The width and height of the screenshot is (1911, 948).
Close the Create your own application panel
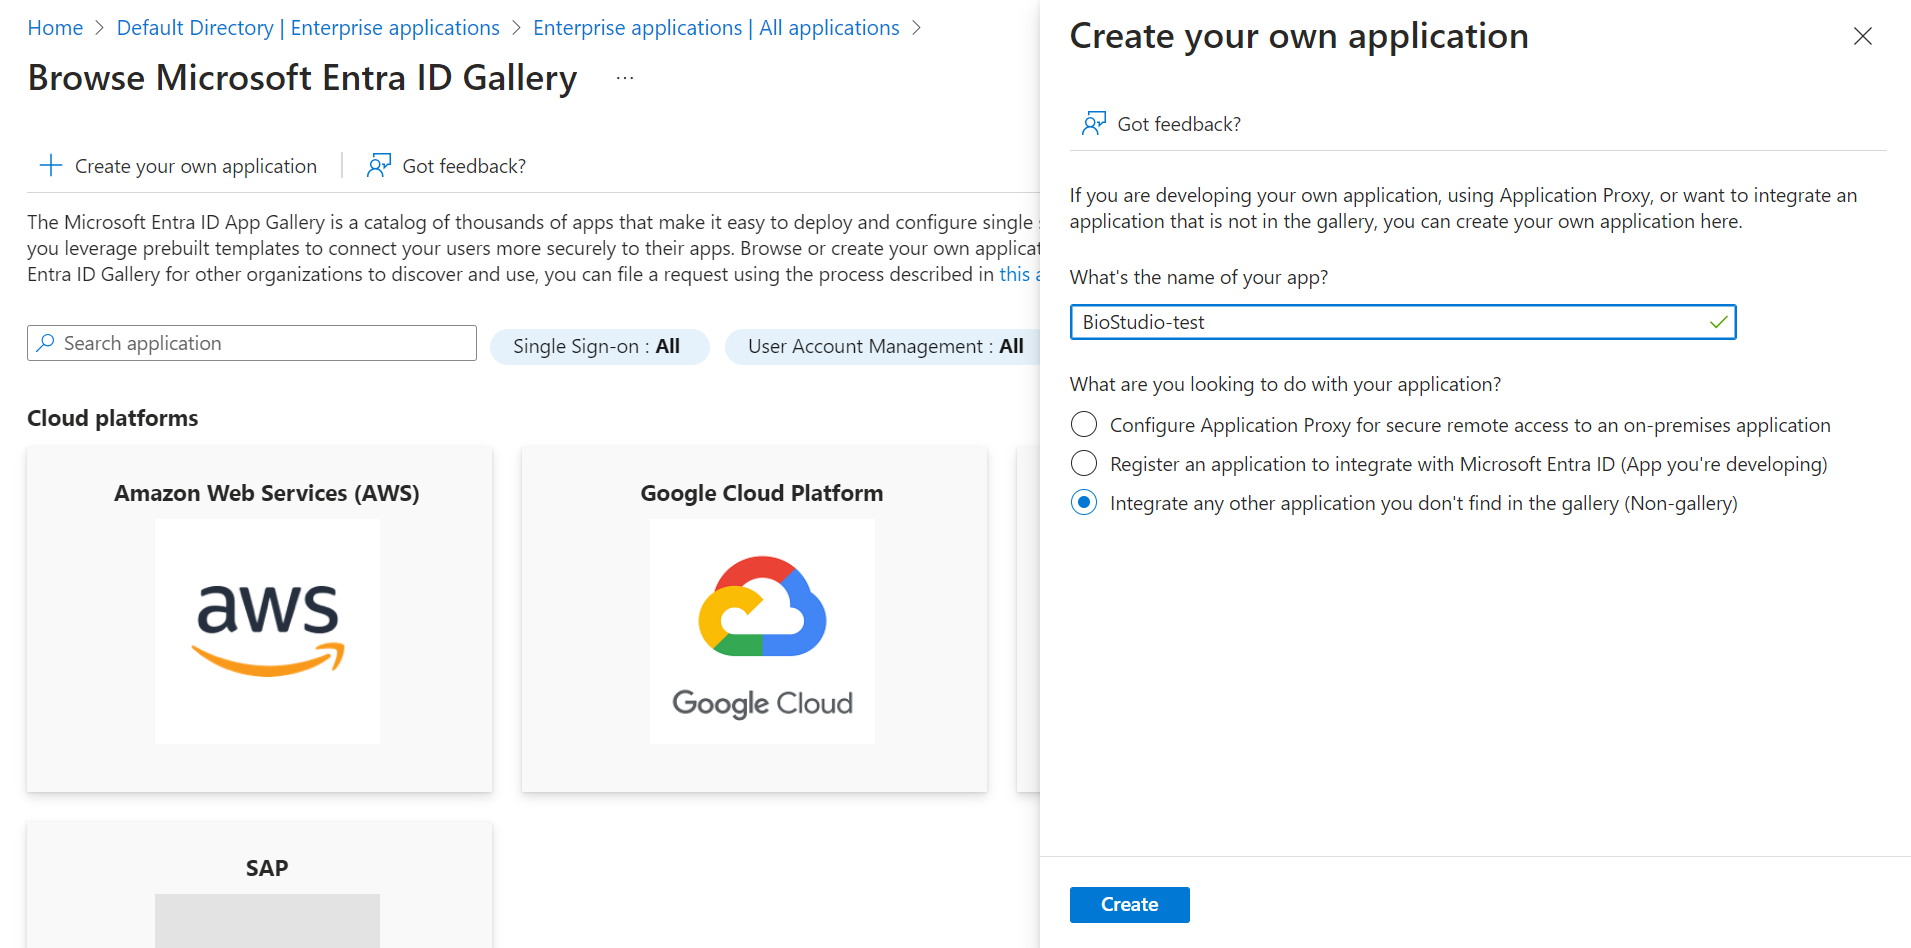(x=1862, y=37)
